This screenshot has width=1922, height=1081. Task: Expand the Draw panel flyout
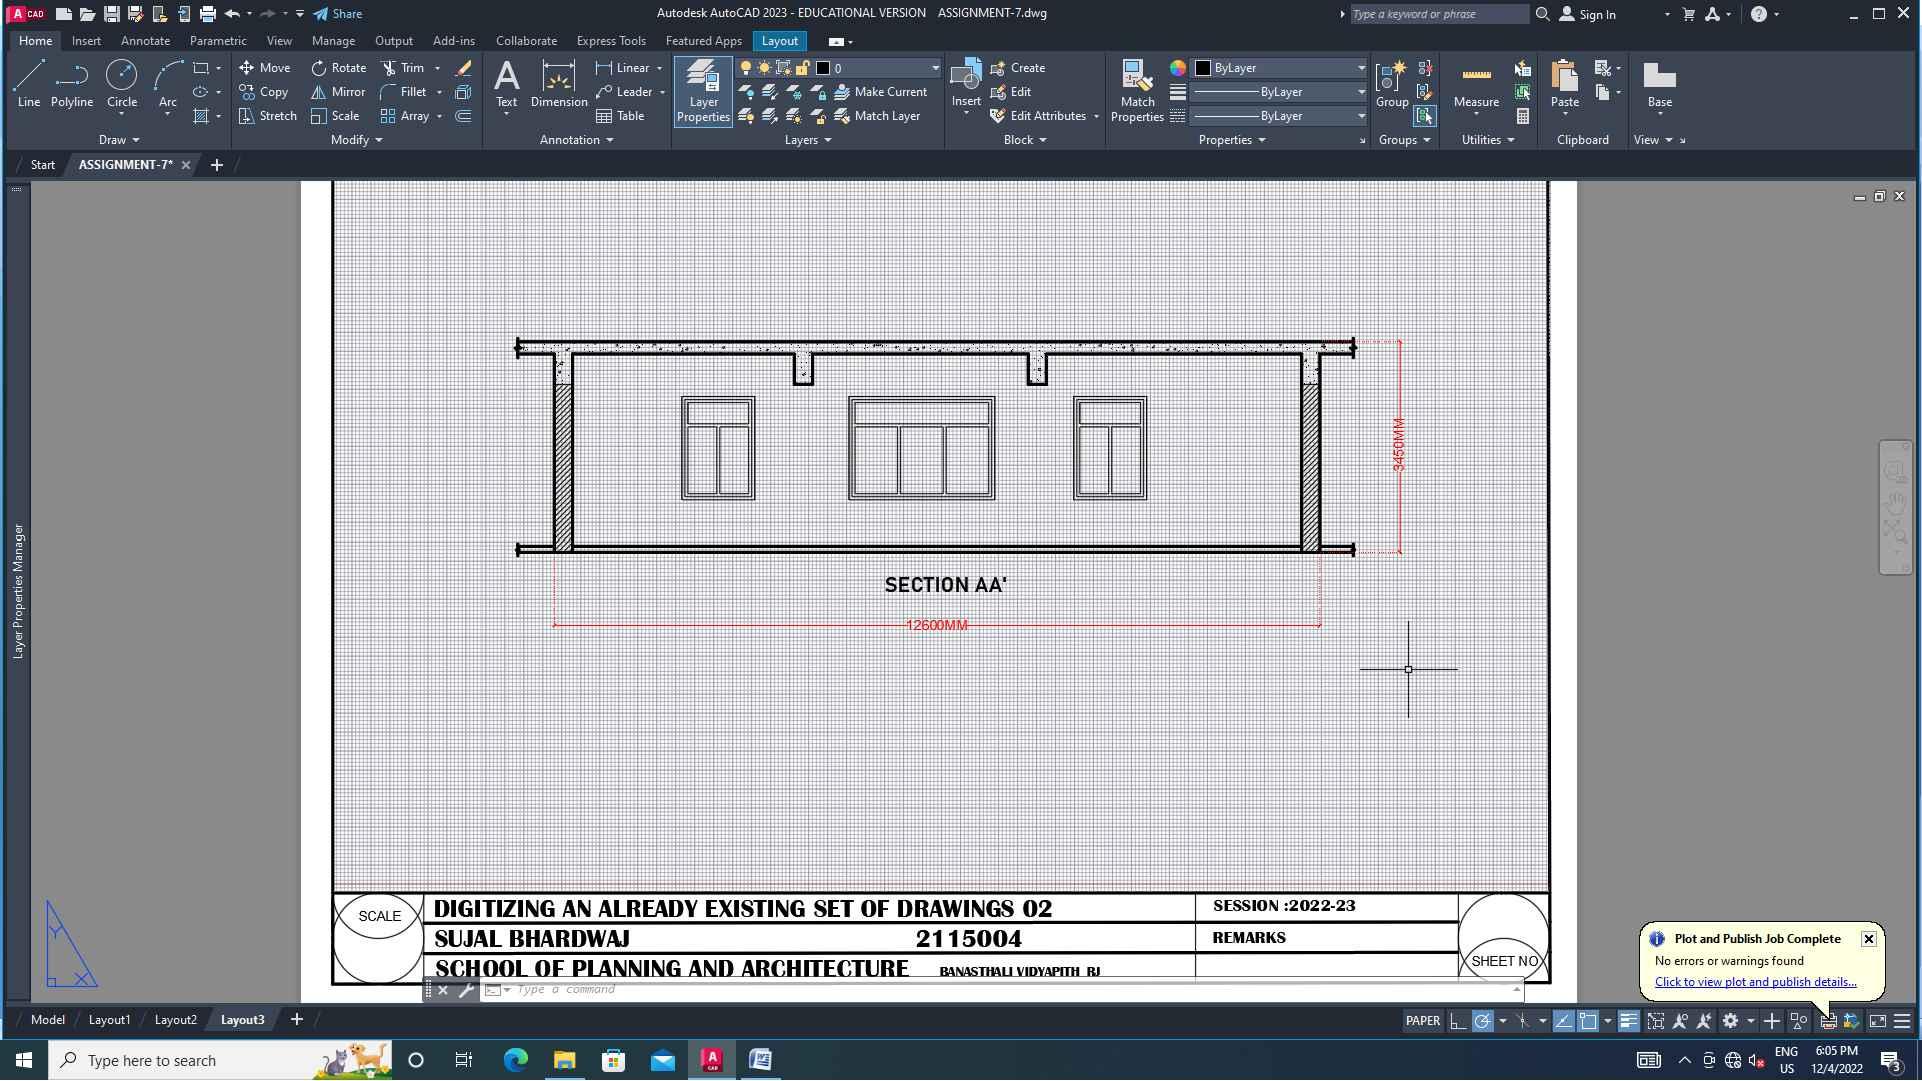coord(119,140)
